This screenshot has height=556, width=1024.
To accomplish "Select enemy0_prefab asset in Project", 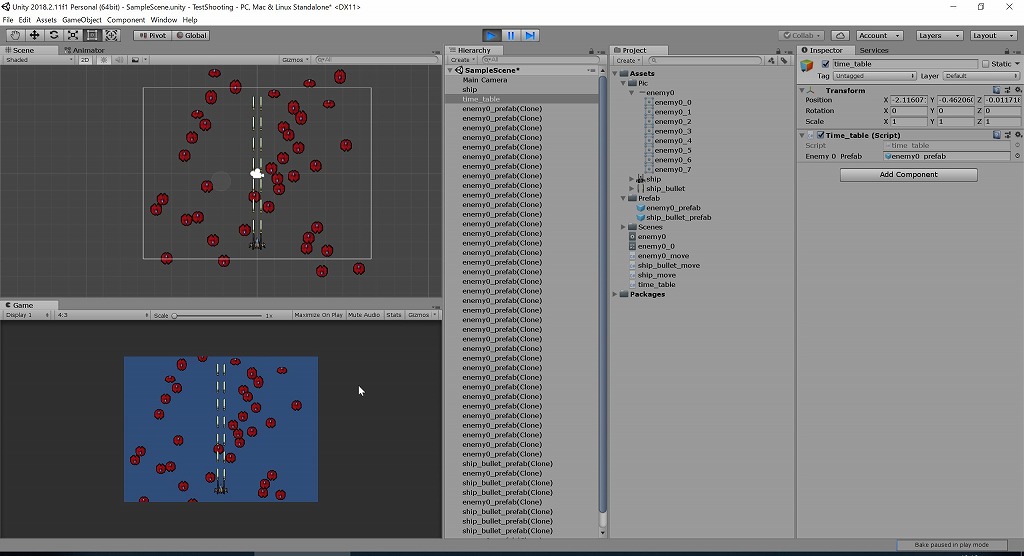I will click(x=673, y=208).
